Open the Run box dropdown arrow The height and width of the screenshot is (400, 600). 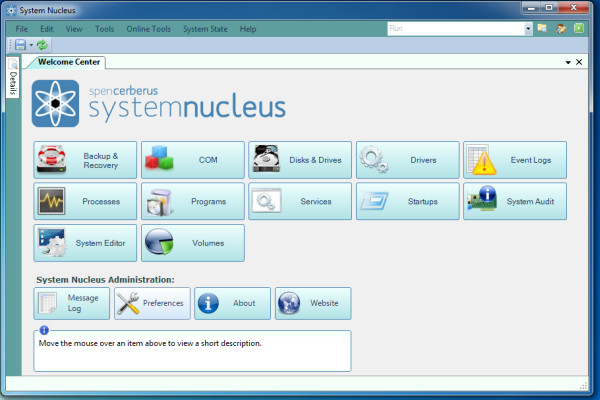coord(528,29)
